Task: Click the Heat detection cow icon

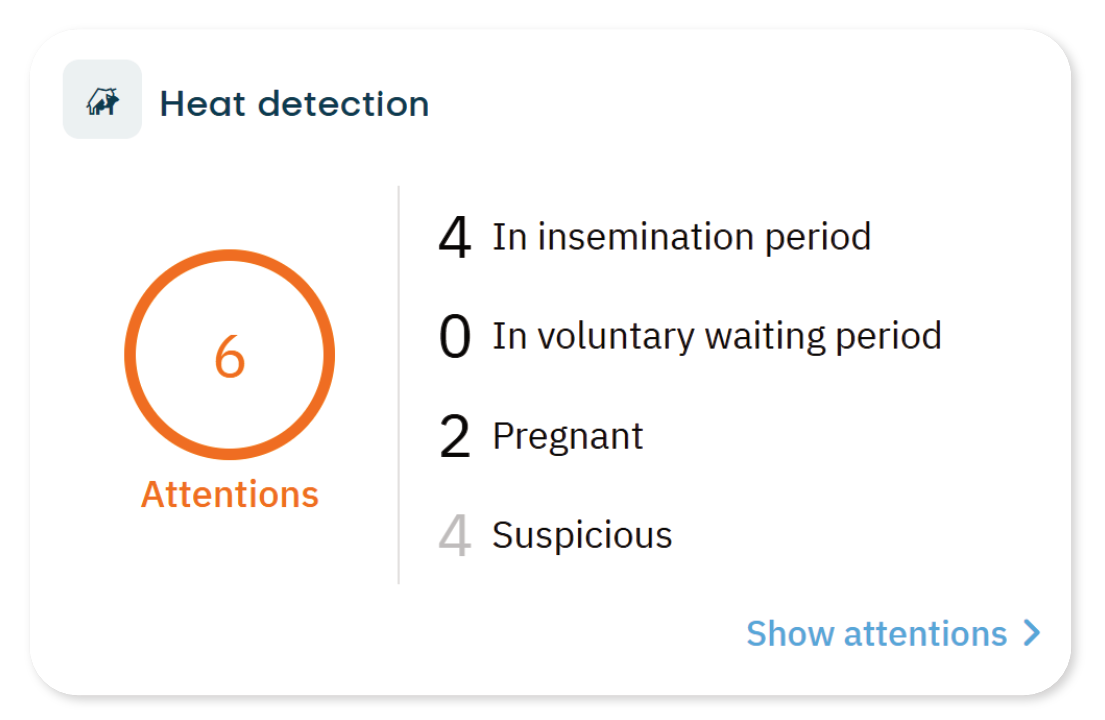Action: 102,100
